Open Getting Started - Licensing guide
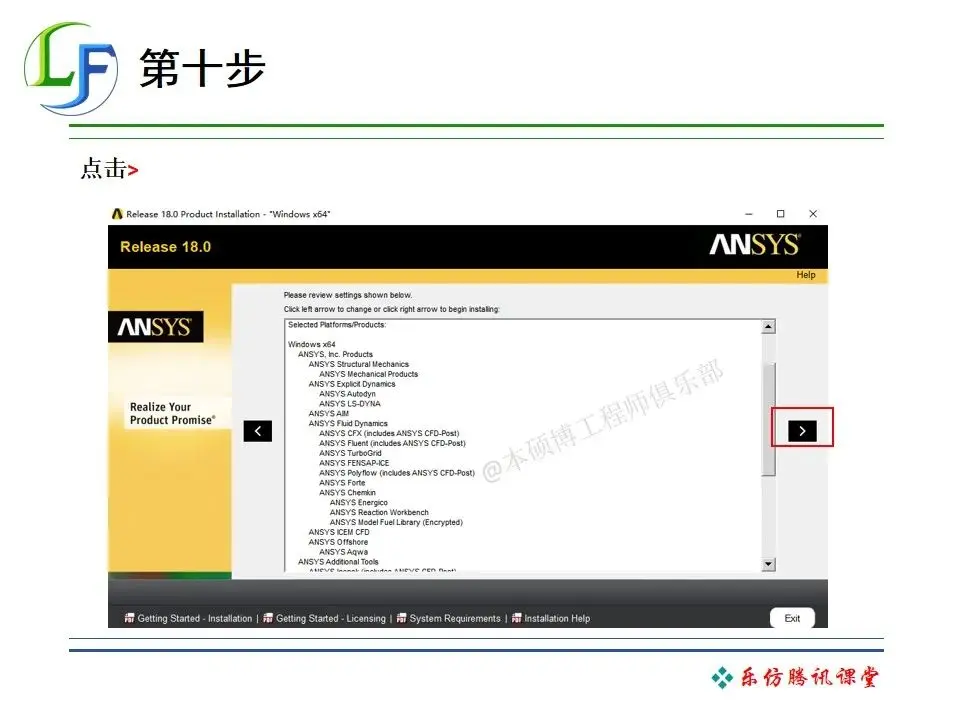The height and width of the screenshot is (720, 960). tap(331, 618)
